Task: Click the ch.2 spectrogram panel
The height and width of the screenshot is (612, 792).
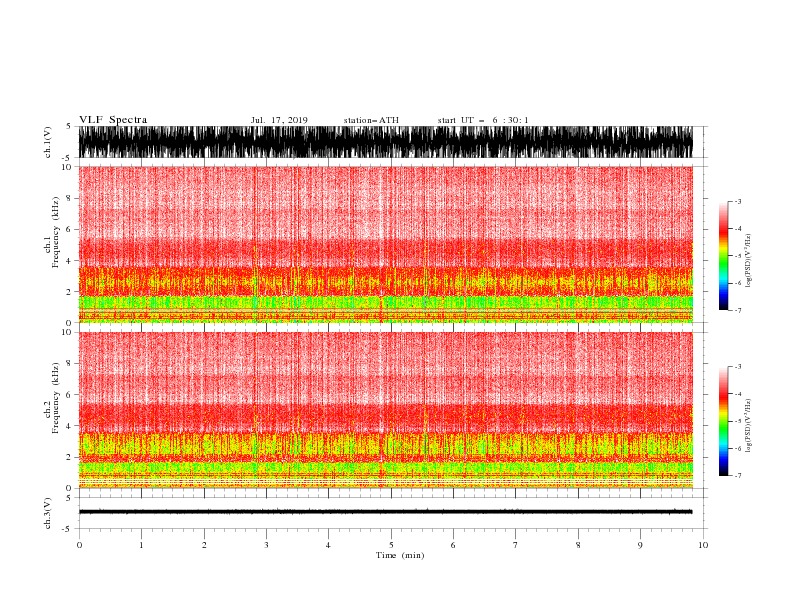Action: tap(385, 410)
